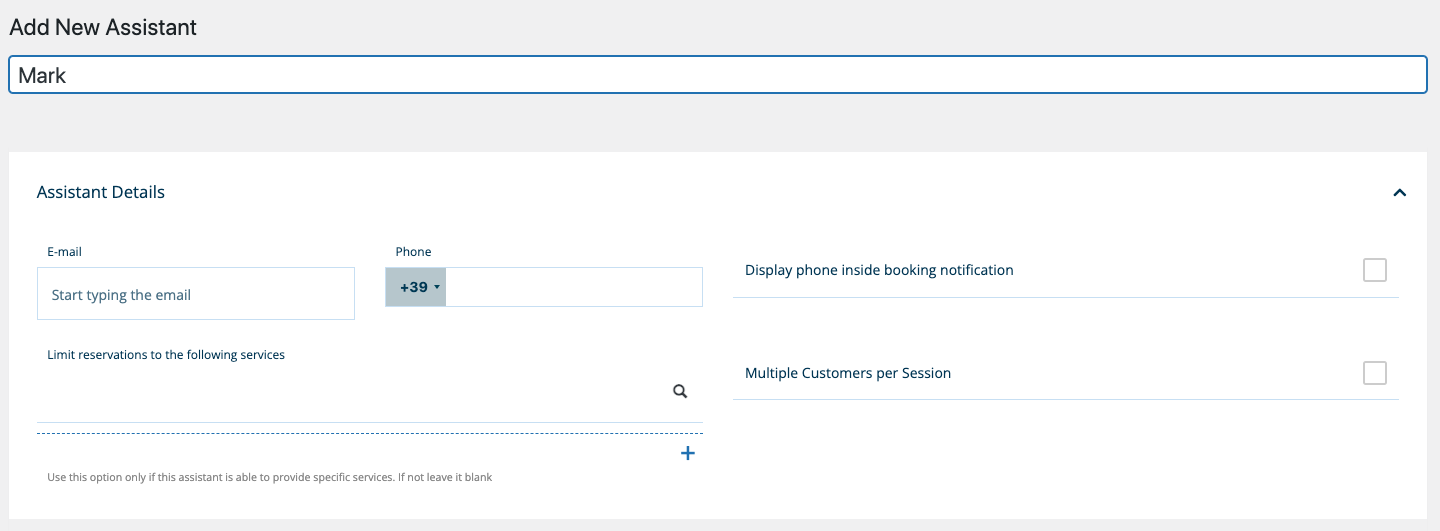Click the E-mail input field

(196, 294)
